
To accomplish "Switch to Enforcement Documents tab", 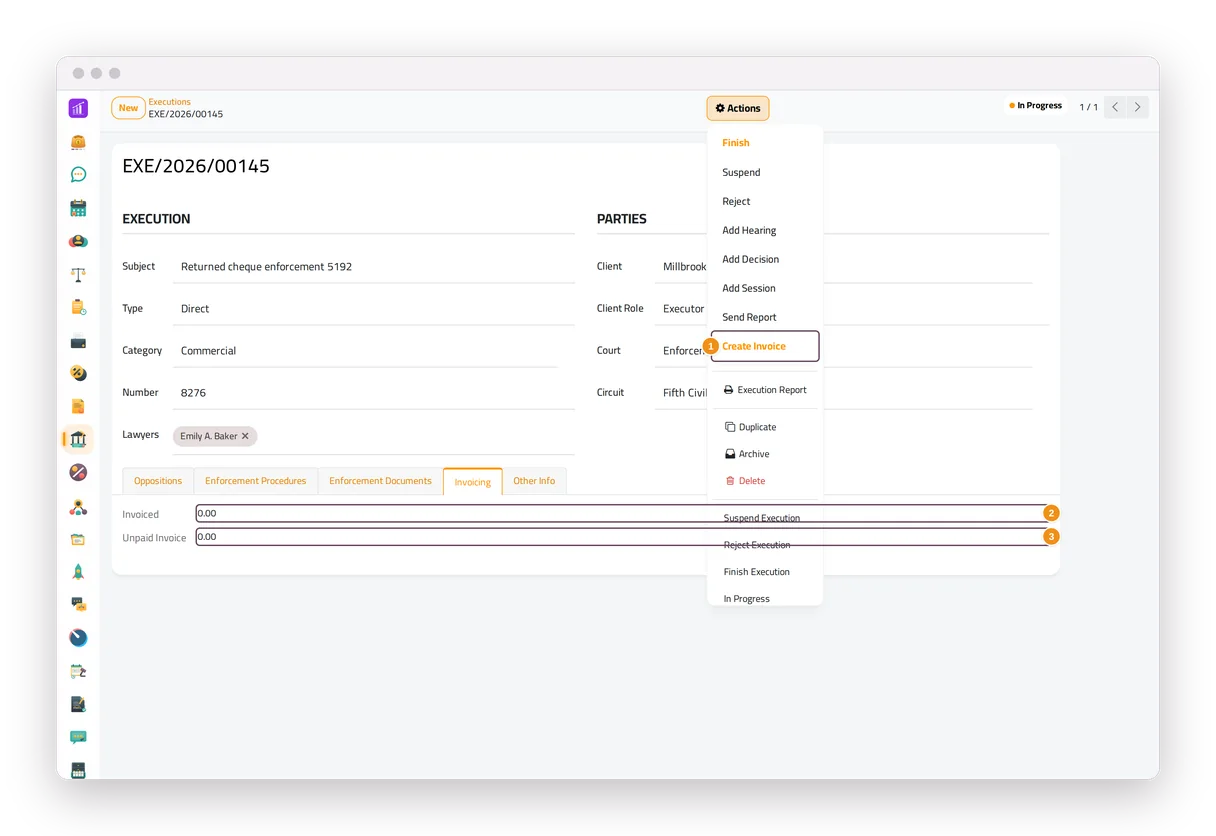I will click(x=380, y=481).
